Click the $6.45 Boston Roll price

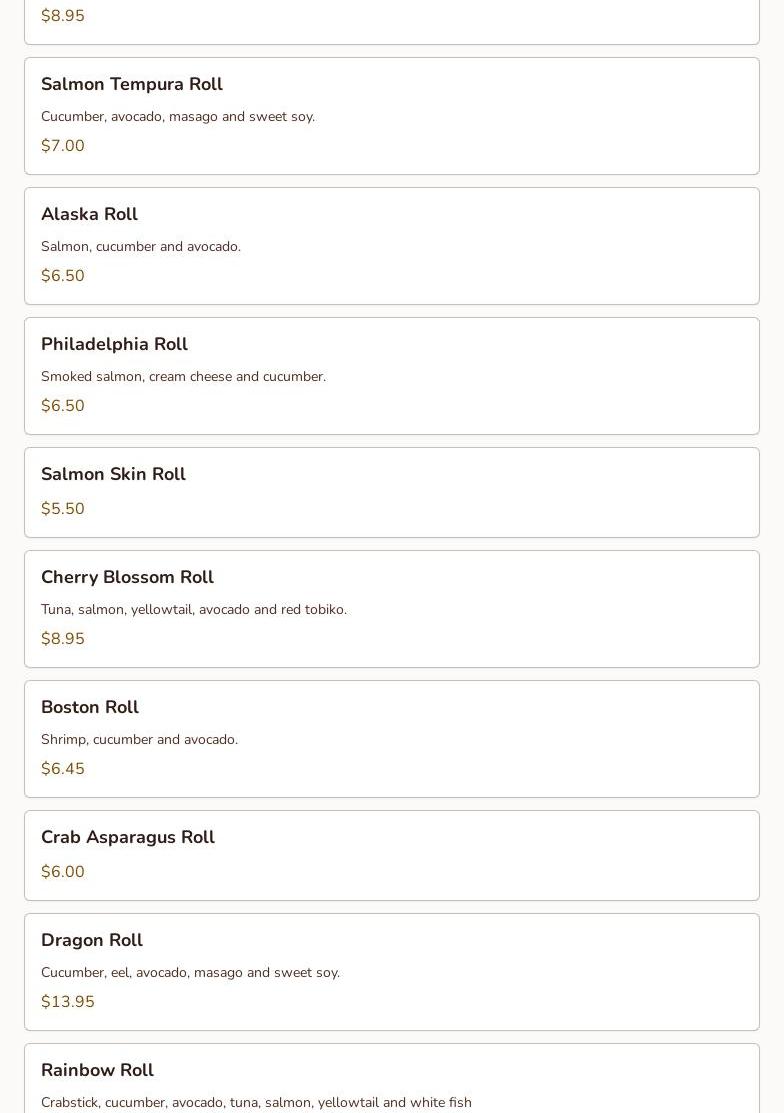[63, 769]
